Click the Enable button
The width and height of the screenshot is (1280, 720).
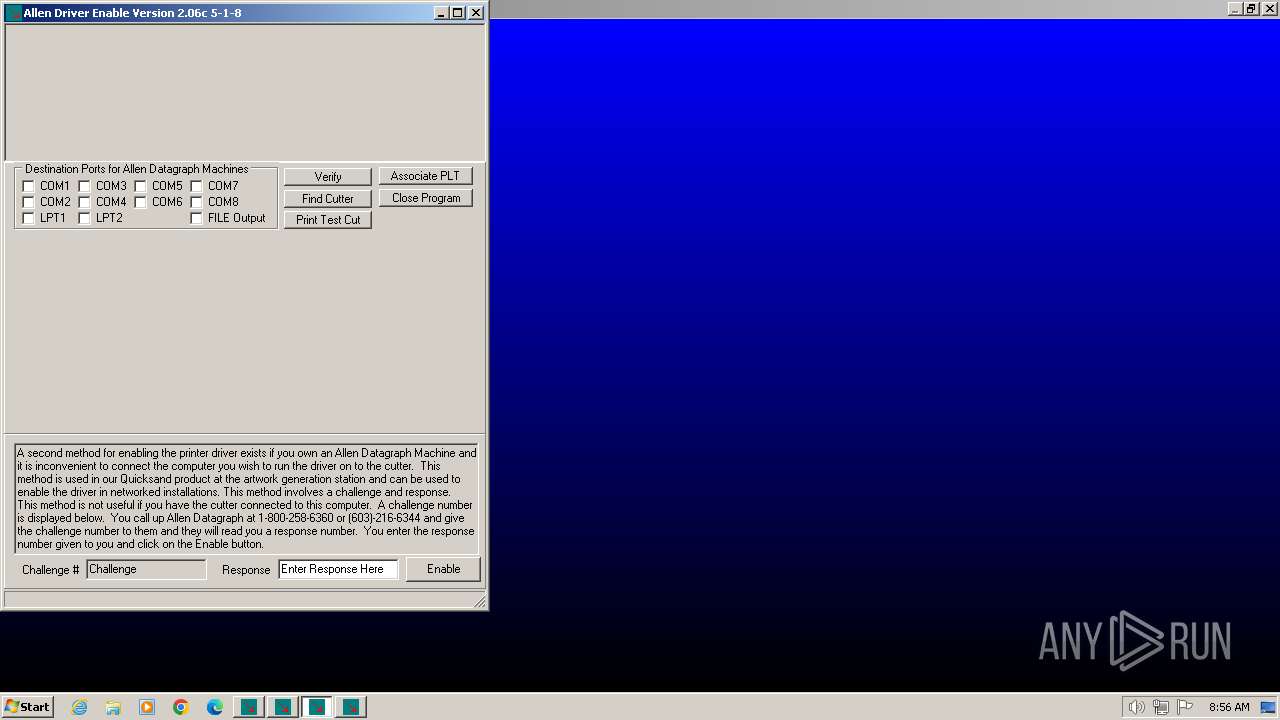(x=443, y=569)
